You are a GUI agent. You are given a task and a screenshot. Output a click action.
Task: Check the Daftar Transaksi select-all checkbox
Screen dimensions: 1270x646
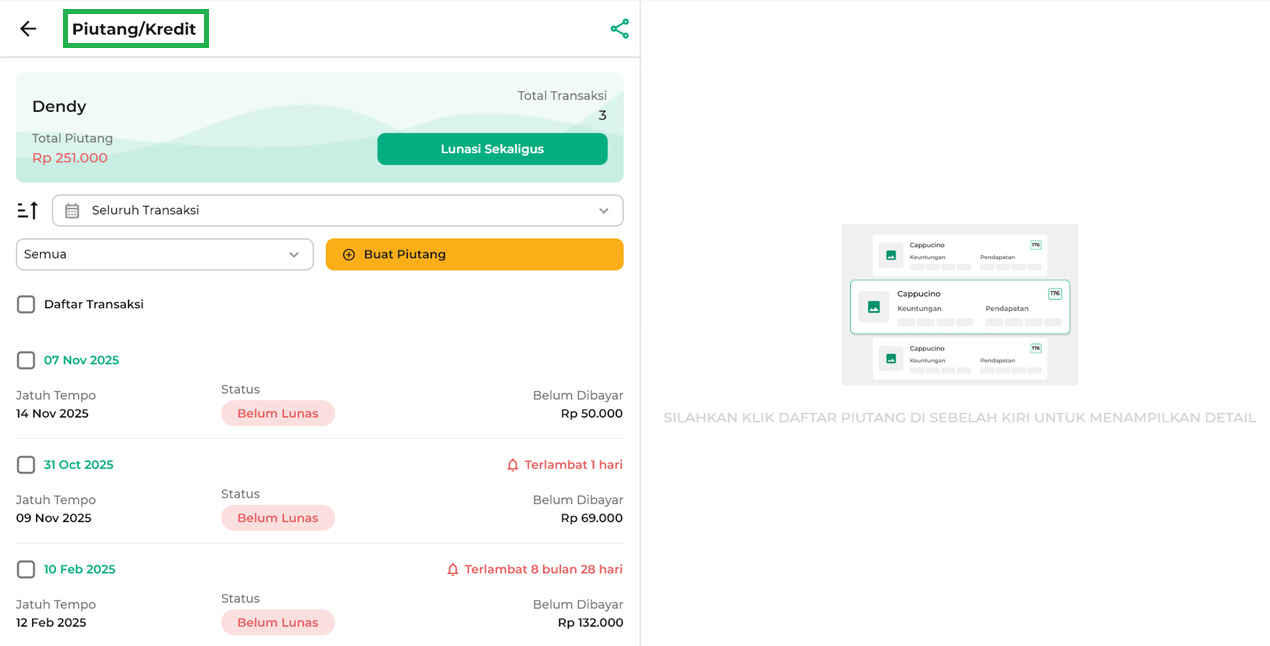(x=26, y=304)
